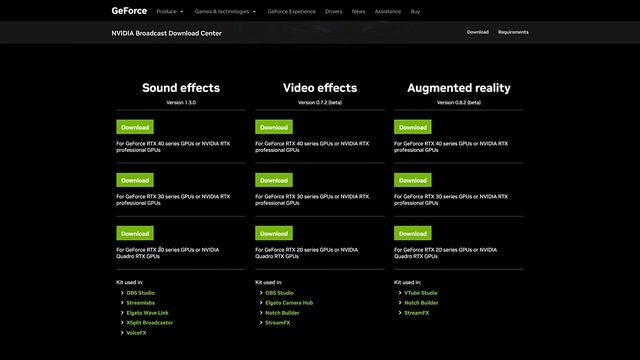Click chevron beside Elgato Camera Hub
Viewport: 640px width, 360px height.
coord(261,303)
